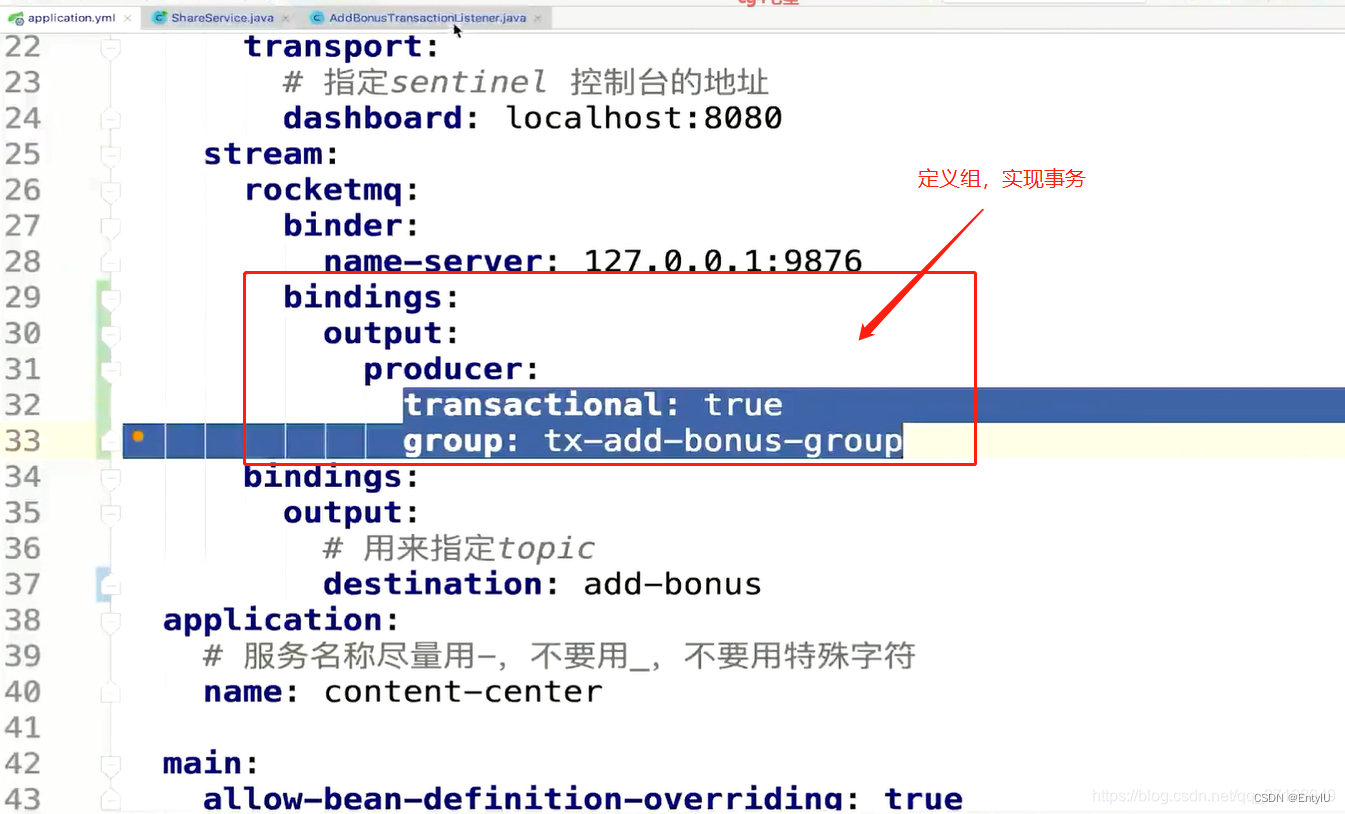Place cursor on destination: add-bonus text
Viewport: 1345px width, 814px height.
coord(542,584)
